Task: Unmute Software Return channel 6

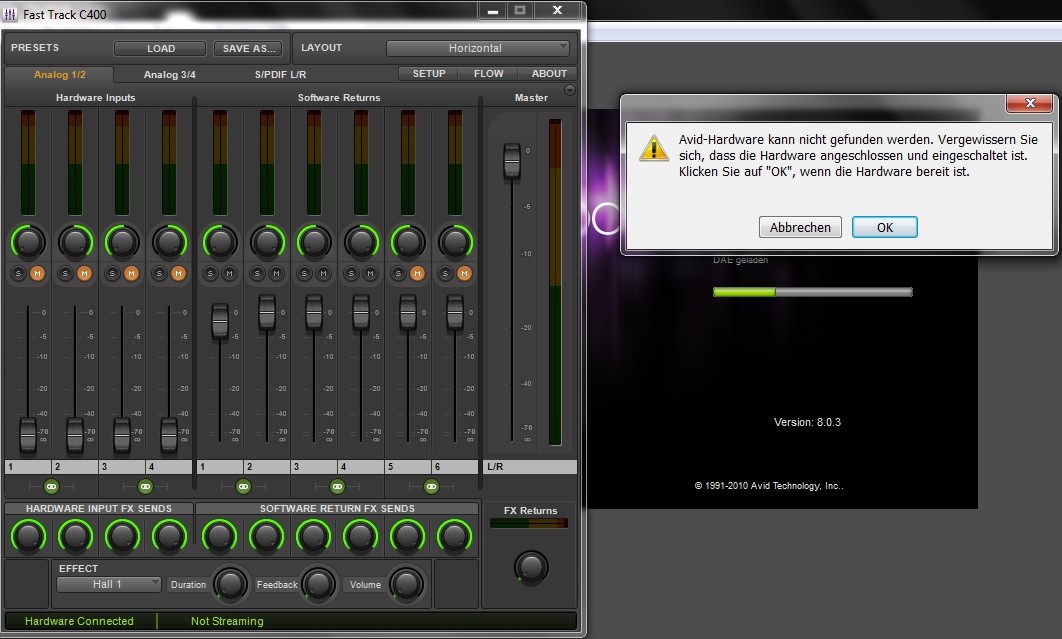Action: point(464,273)
